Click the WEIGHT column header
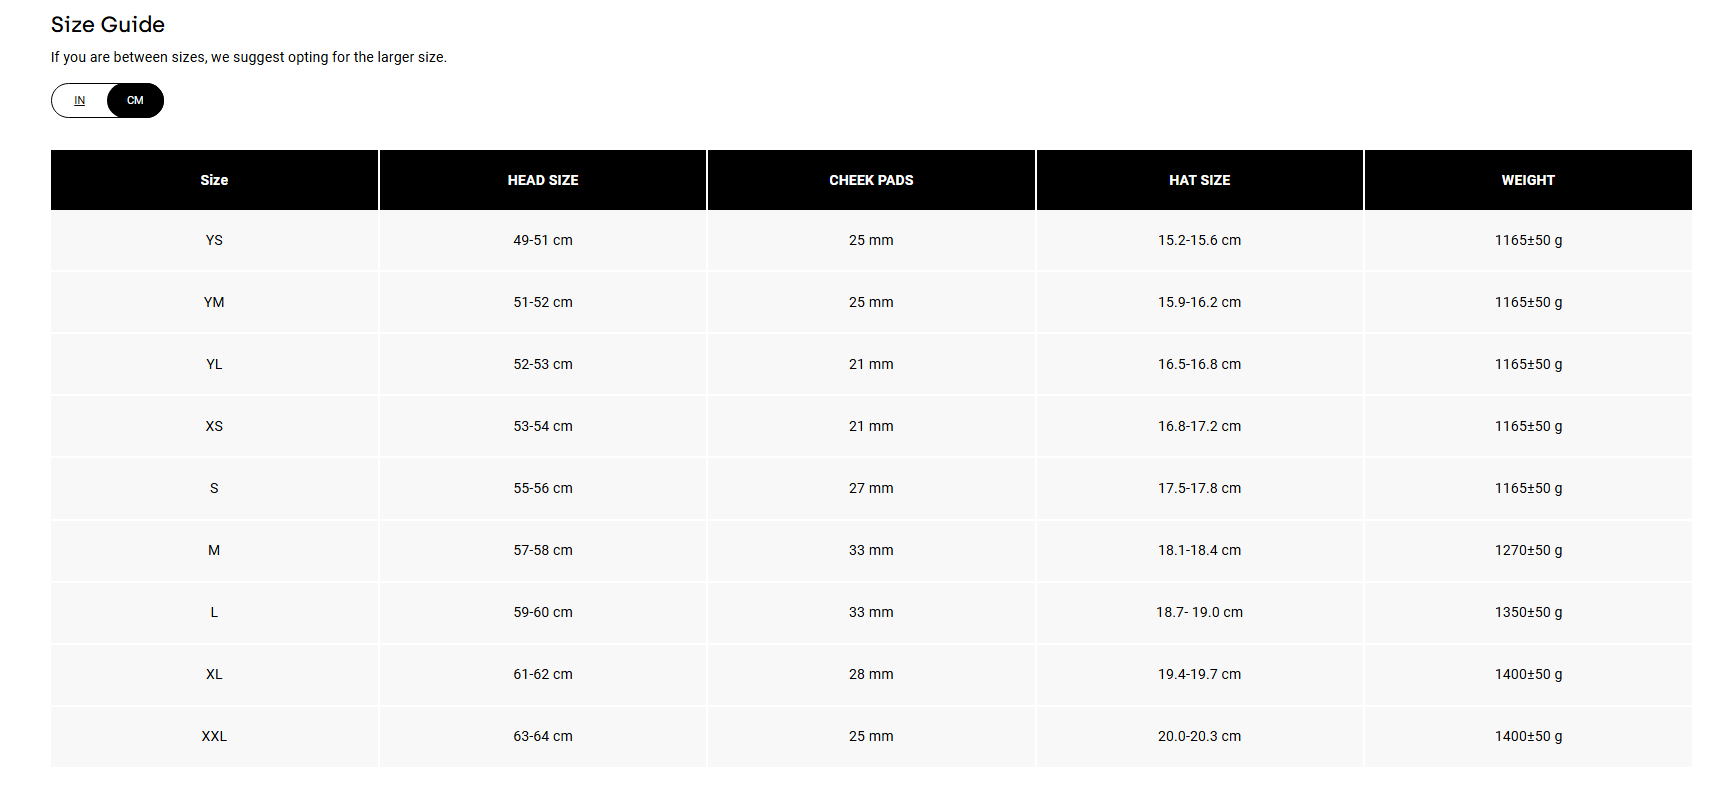Screen dimensions: 1731x788 1527,180
